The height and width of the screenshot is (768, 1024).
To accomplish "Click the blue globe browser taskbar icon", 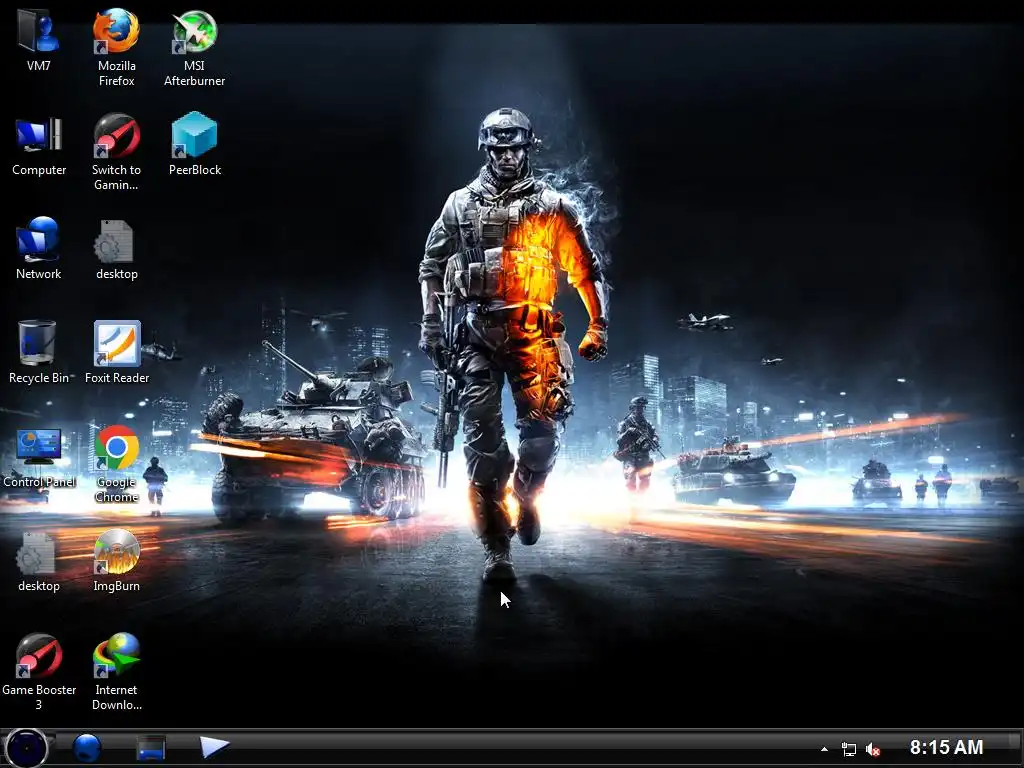I will [x=87, y=748].
